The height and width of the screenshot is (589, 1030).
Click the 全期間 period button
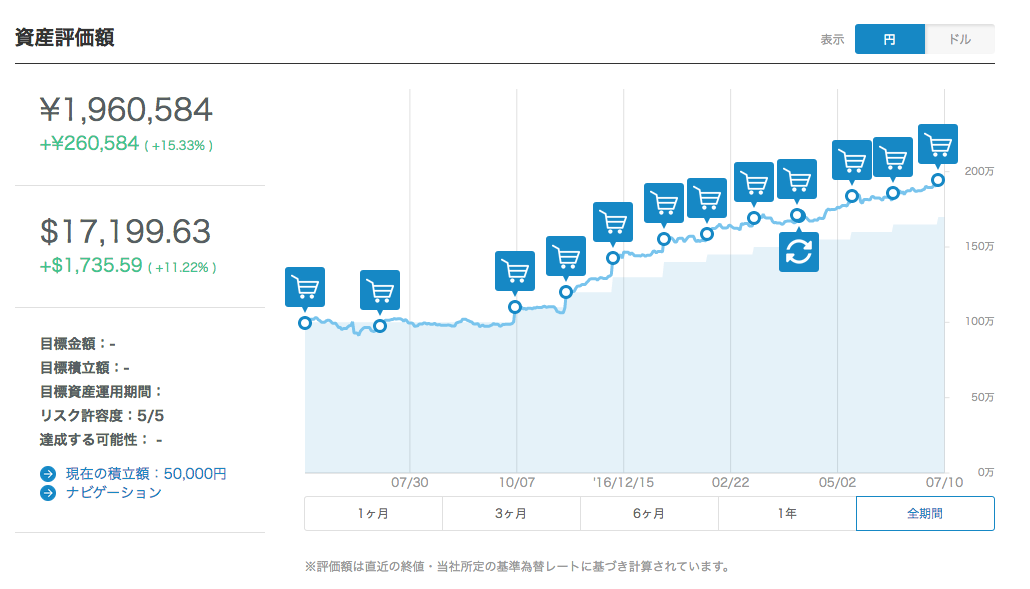point(925,513)
